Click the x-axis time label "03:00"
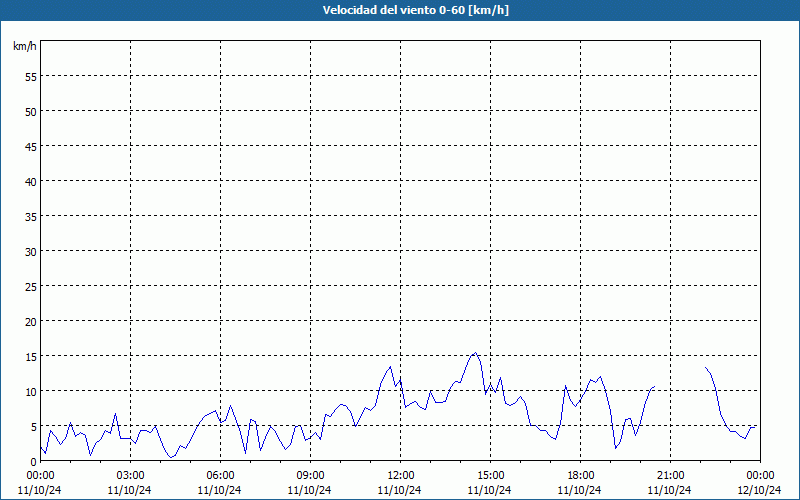This screenshot has width=800, height=500. coord(131,476)
